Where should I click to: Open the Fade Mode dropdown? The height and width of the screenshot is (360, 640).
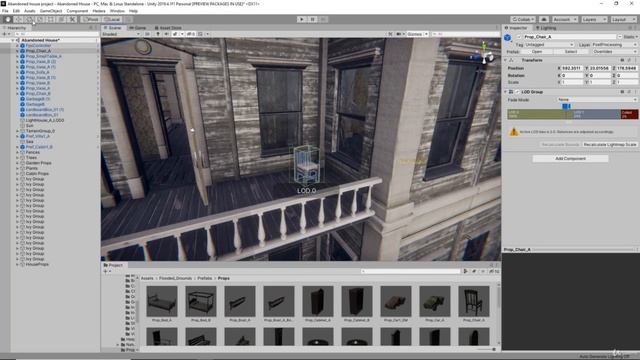[x=597, y=100]
